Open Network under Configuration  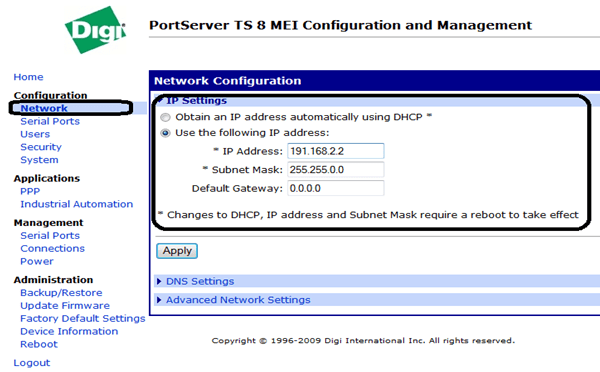click(44, 108)
